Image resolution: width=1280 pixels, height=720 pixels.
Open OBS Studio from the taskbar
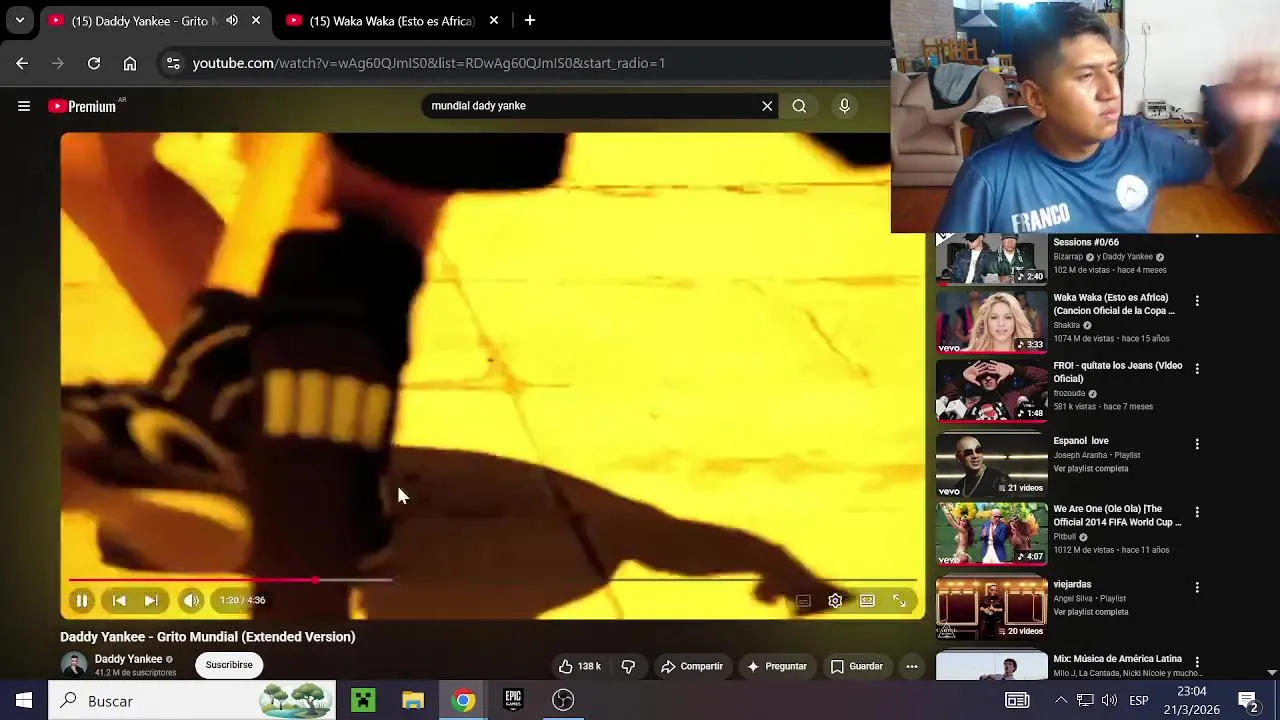[x=563, y=701]
